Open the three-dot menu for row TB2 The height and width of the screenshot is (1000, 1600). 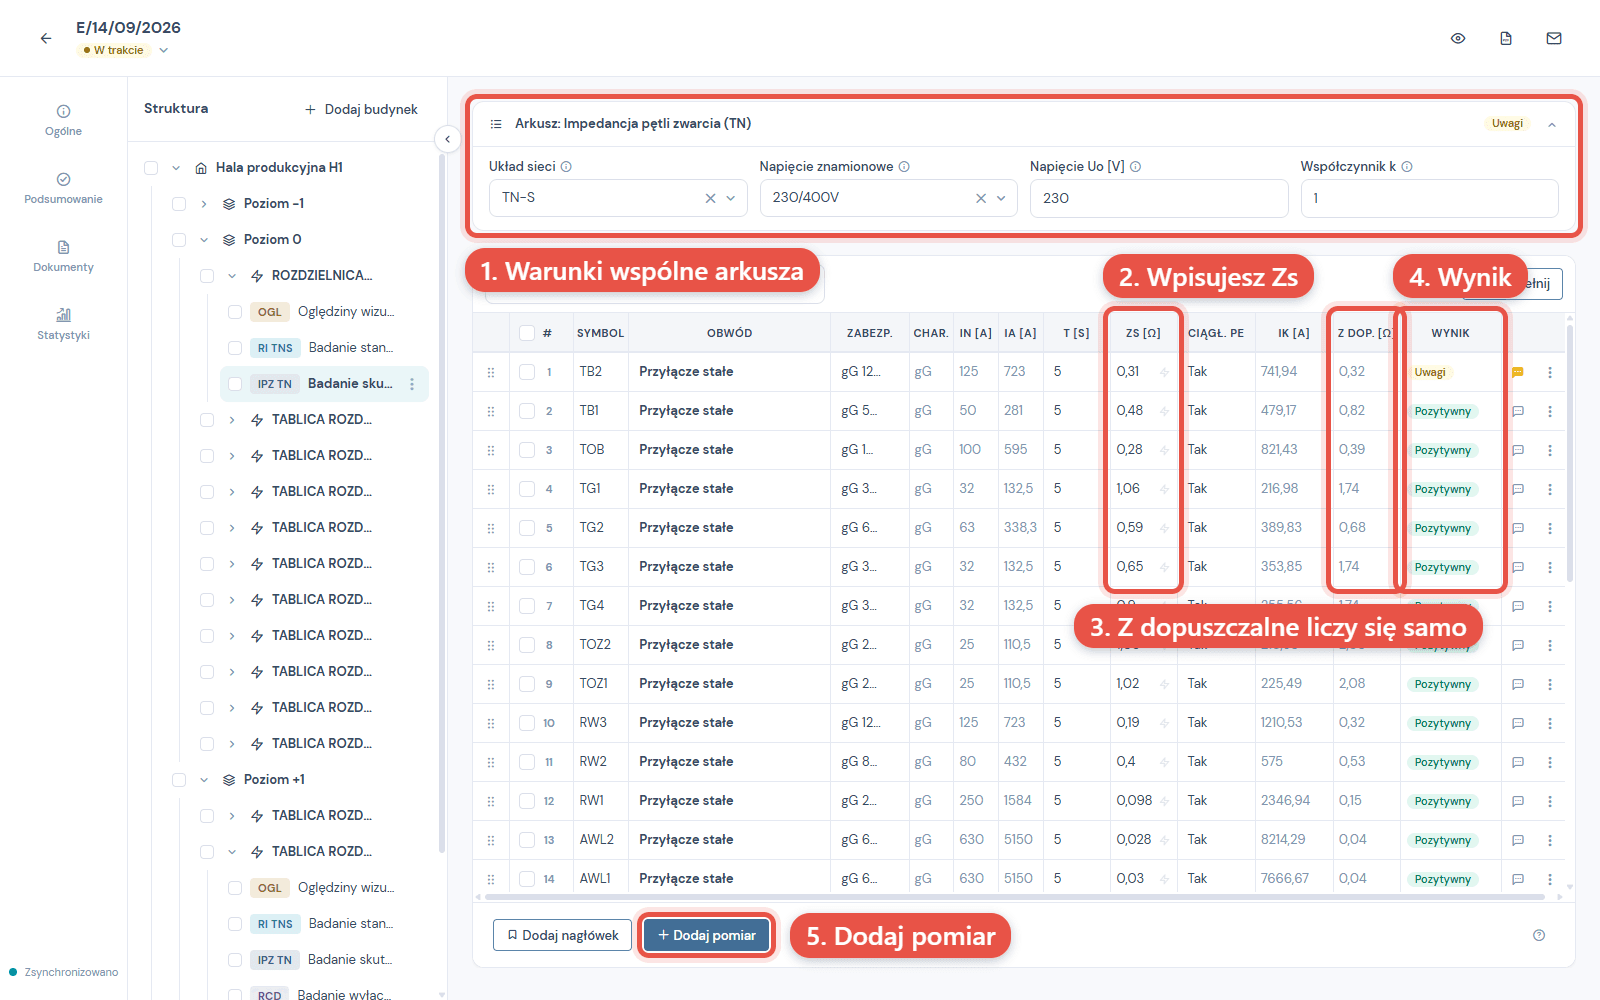click(x=1550, y=372)
